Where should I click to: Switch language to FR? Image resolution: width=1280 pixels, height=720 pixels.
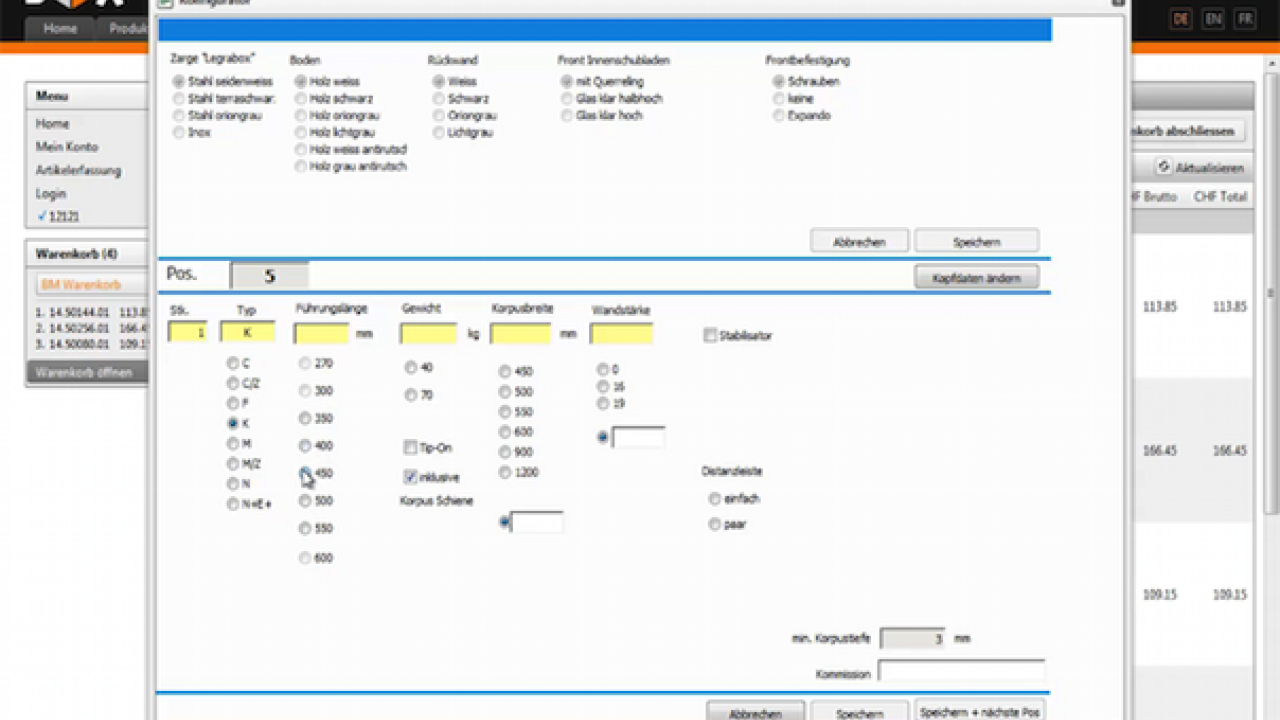[x=1245, y=19]
